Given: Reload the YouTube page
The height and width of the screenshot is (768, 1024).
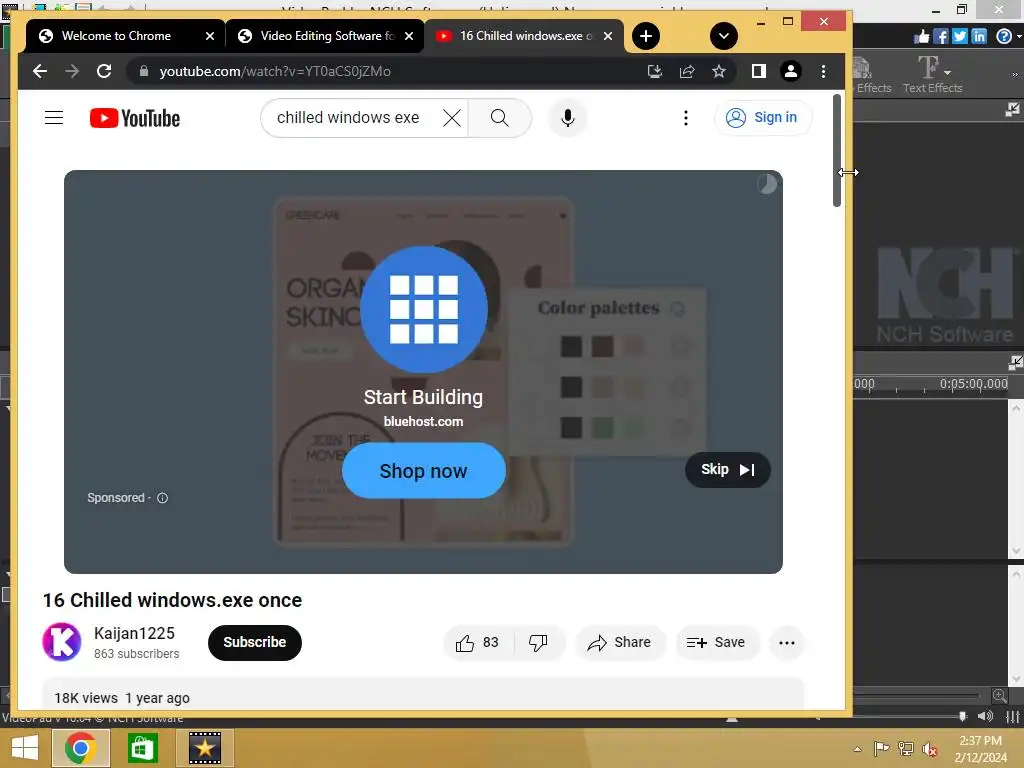Looking at the screenshot, I should 104,71.
